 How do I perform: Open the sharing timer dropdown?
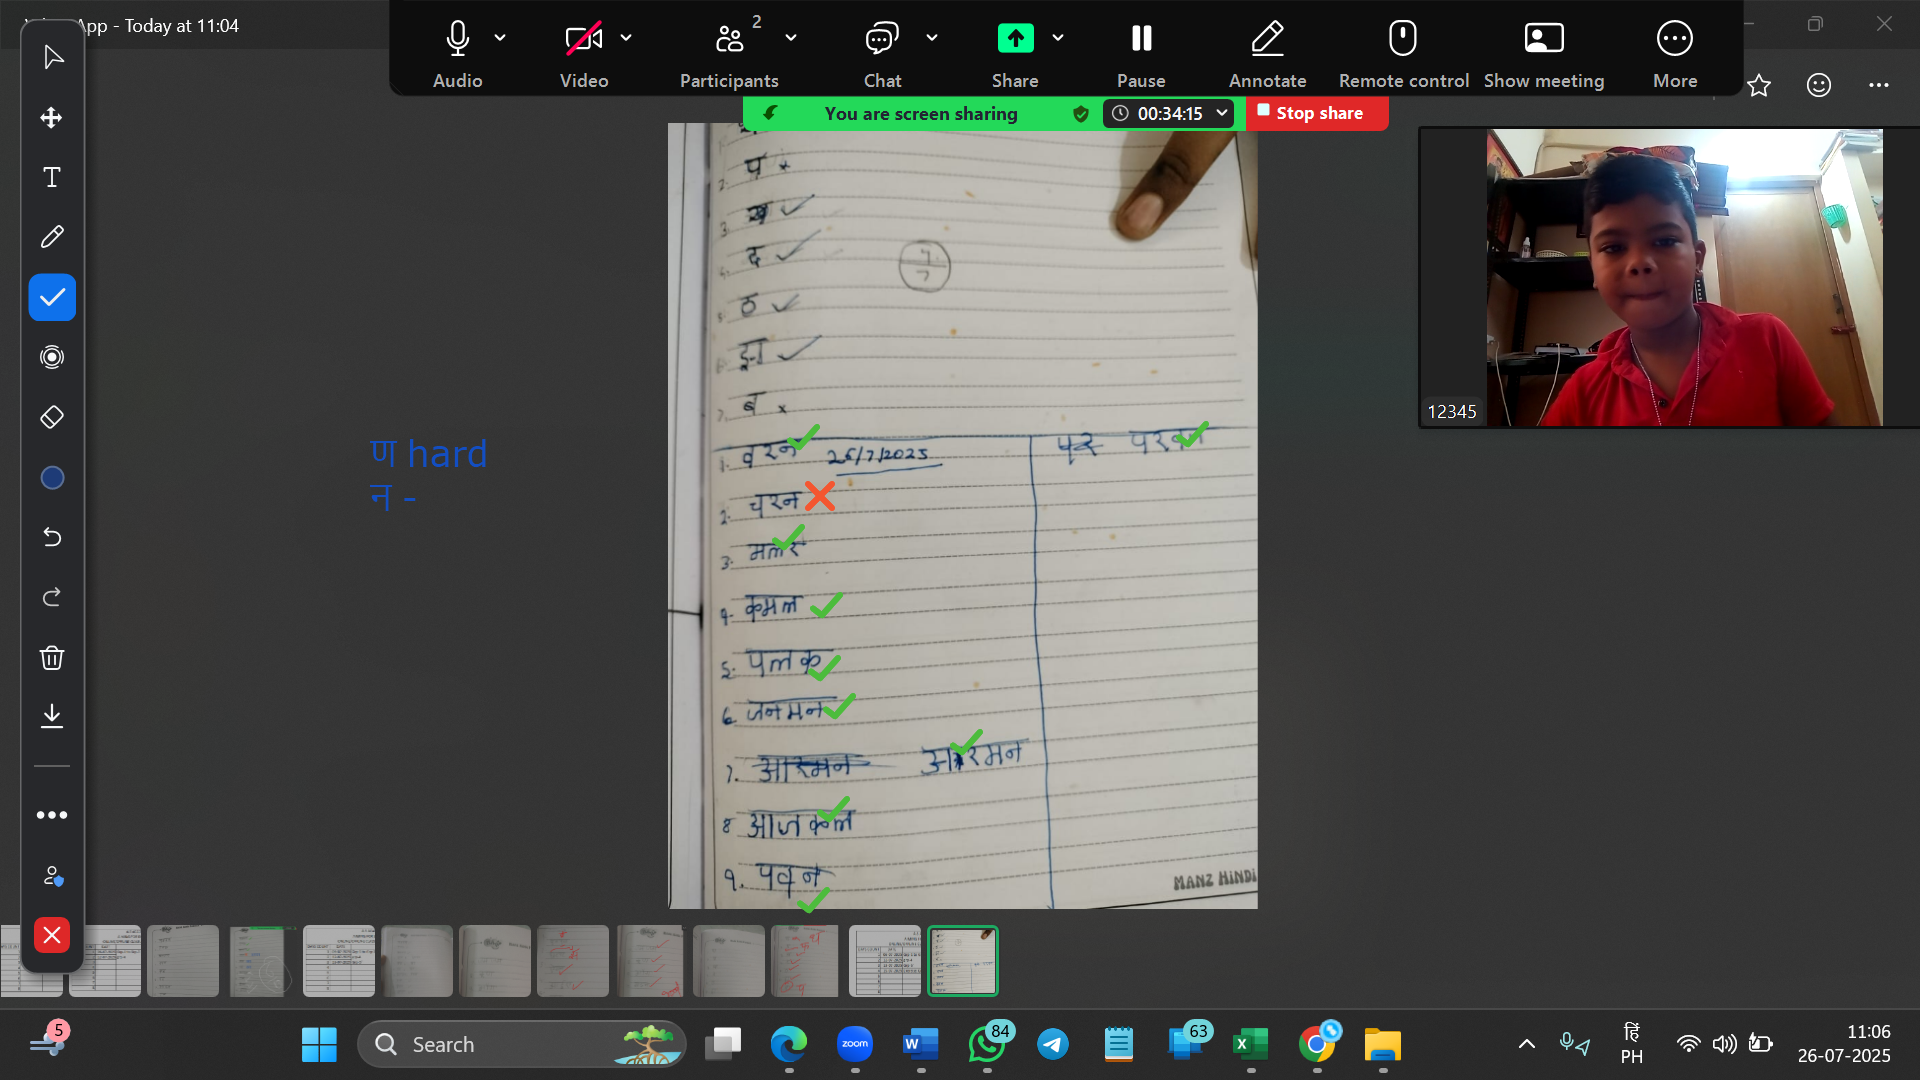[x=1221, y=113]
